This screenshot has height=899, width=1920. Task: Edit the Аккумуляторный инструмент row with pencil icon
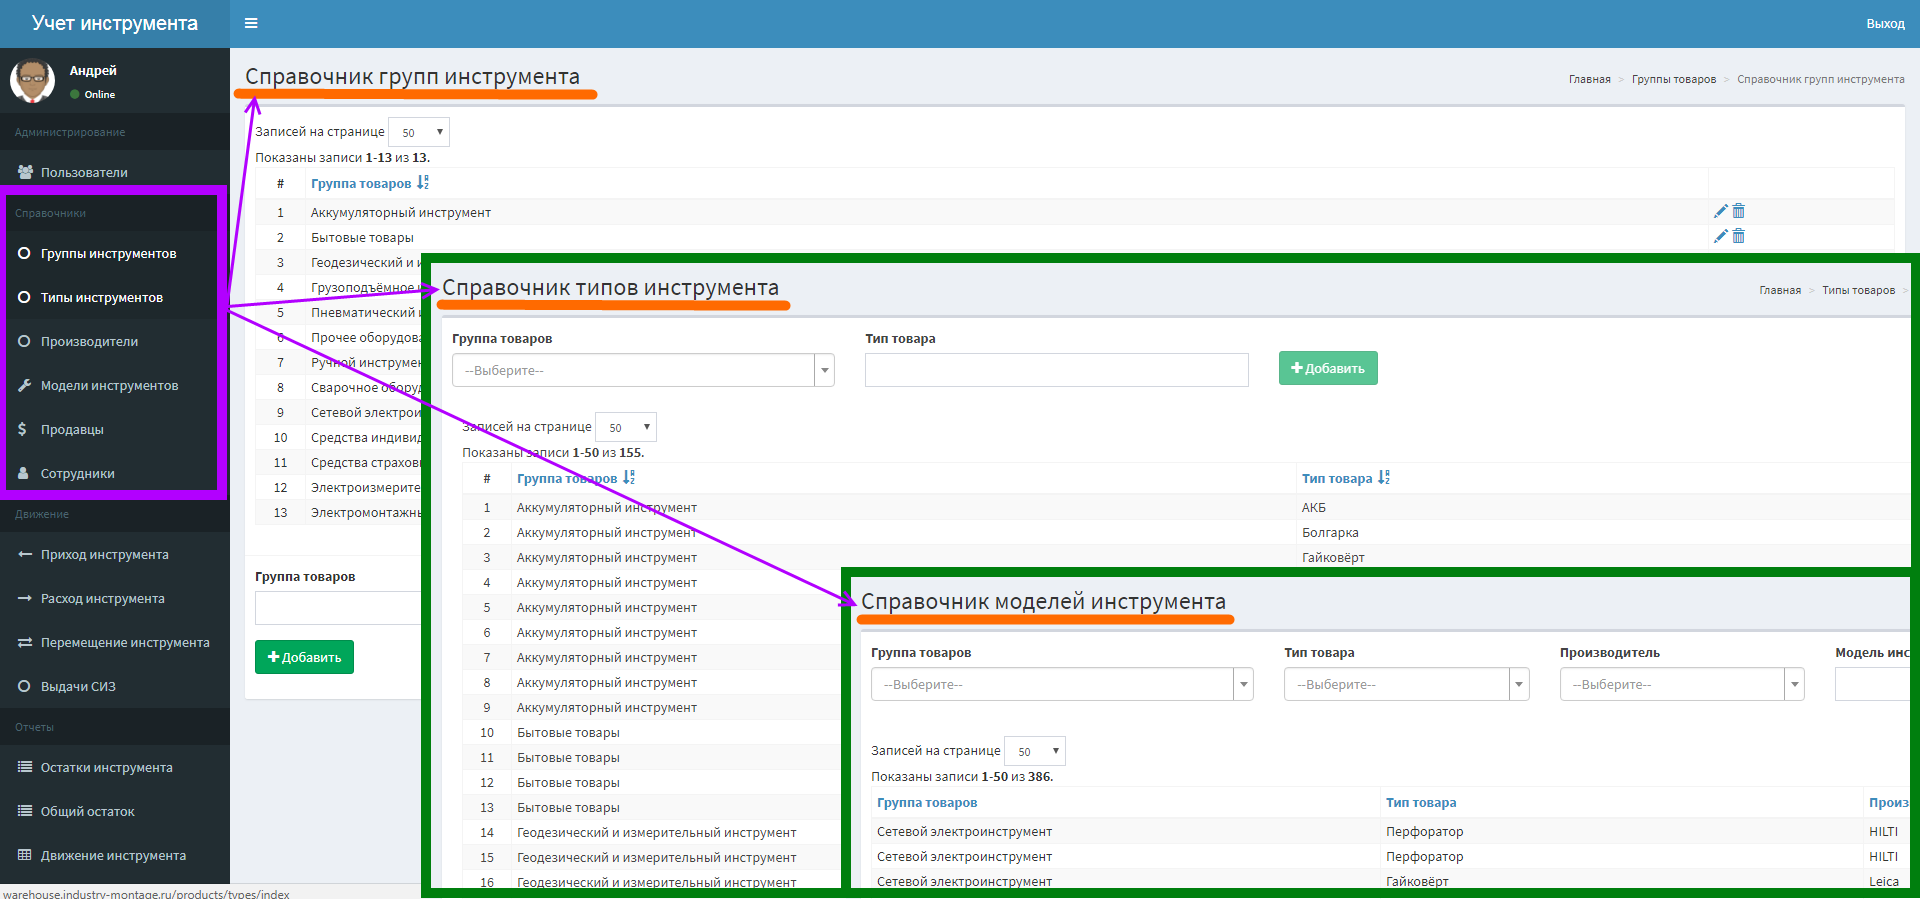(x=1720, y=211)
